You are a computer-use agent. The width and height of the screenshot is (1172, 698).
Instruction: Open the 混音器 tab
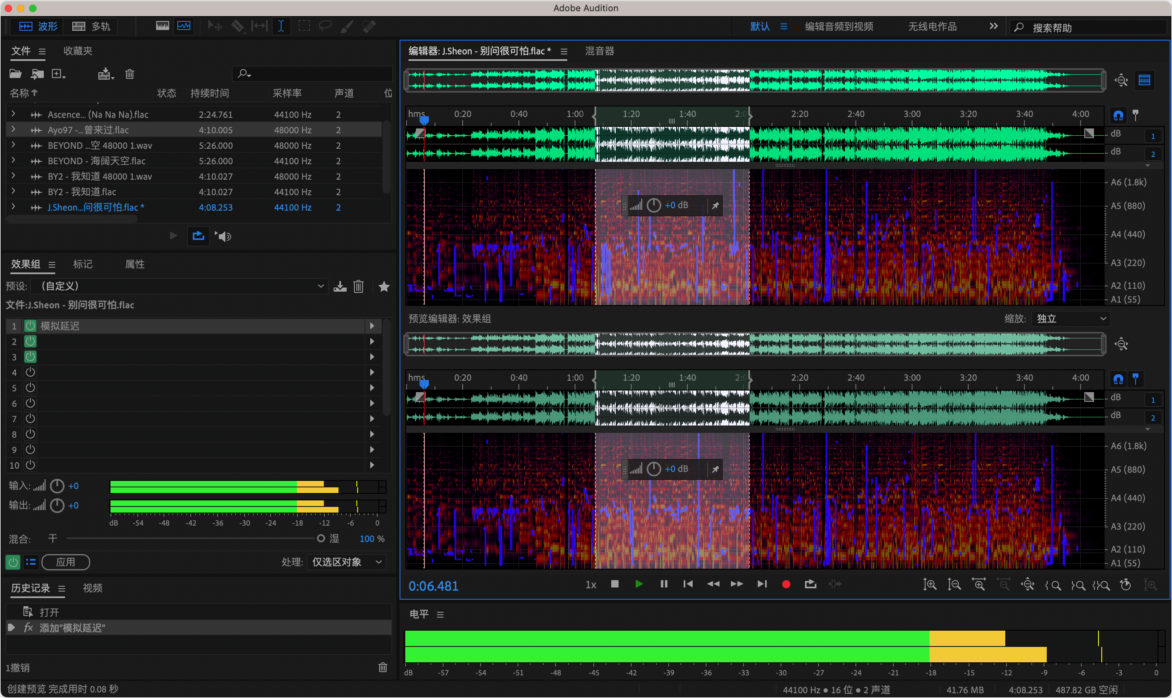coord(599,51)
